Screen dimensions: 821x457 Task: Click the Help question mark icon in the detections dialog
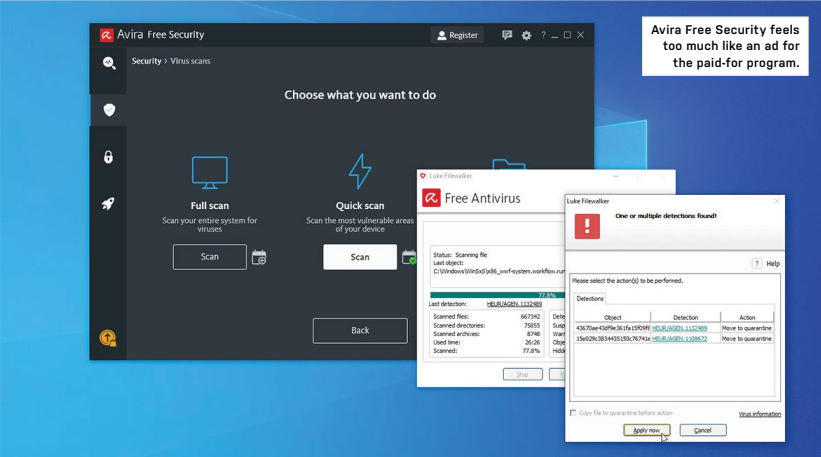coord(757,263)
